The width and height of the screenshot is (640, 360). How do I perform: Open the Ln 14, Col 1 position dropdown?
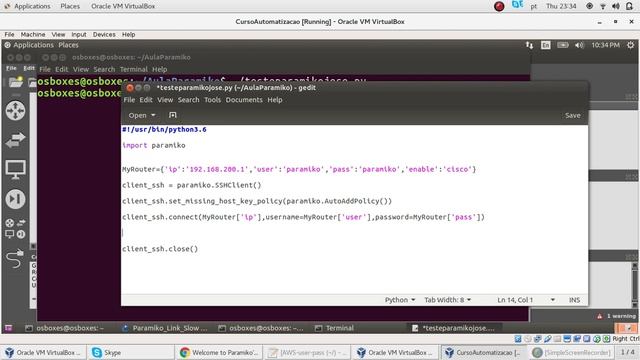click(x=526, y=300)
